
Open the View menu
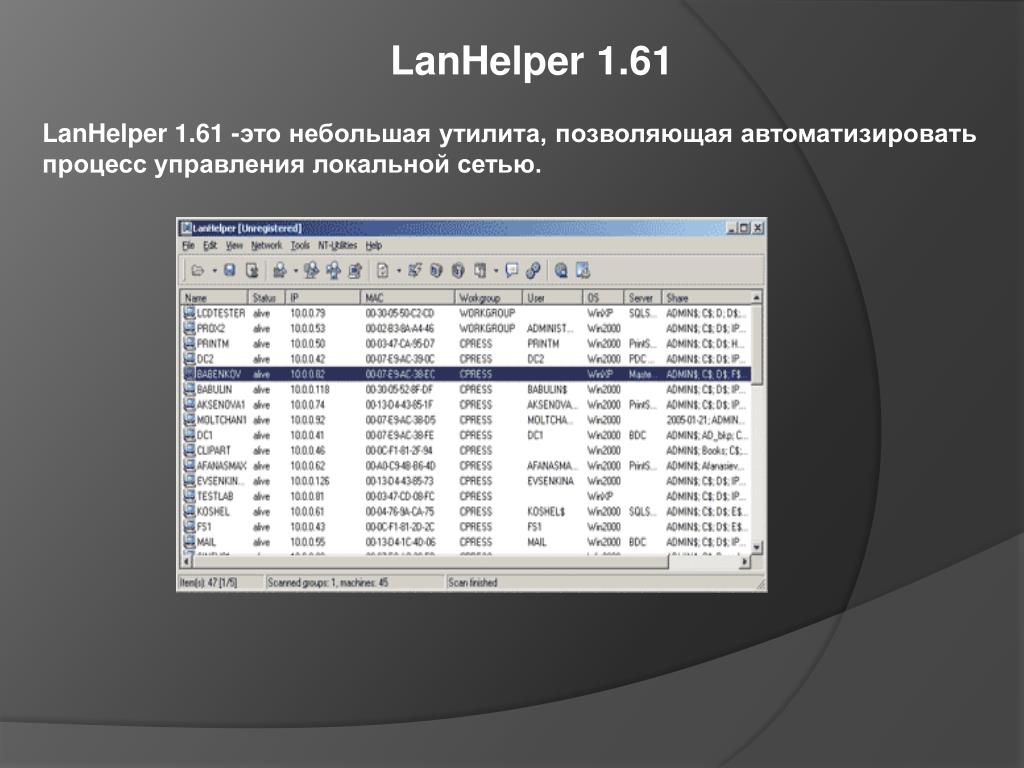(234, 246)
